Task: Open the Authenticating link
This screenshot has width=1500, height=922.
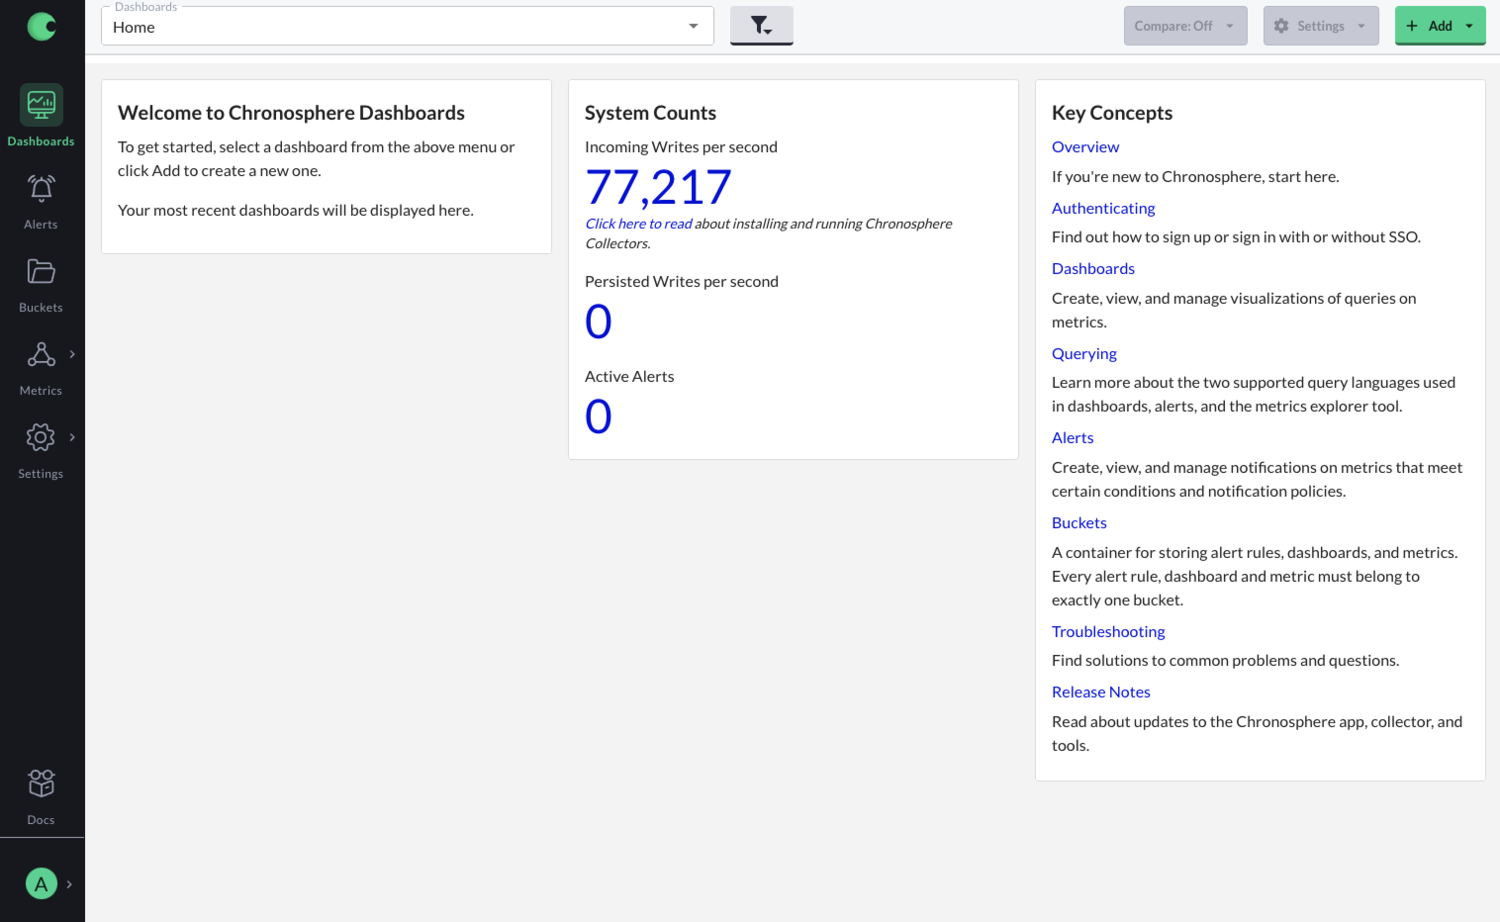Action: coord(1103,208)
